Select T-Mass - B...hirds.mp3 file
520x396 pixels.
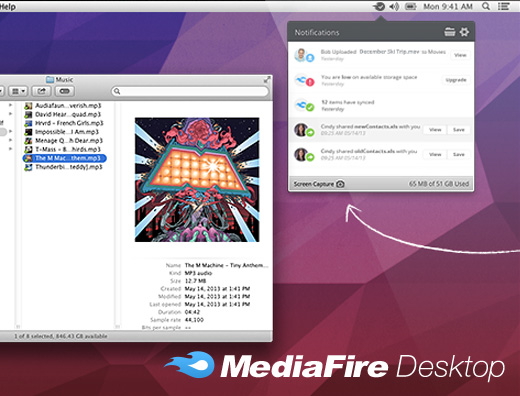tap(68, 149)
